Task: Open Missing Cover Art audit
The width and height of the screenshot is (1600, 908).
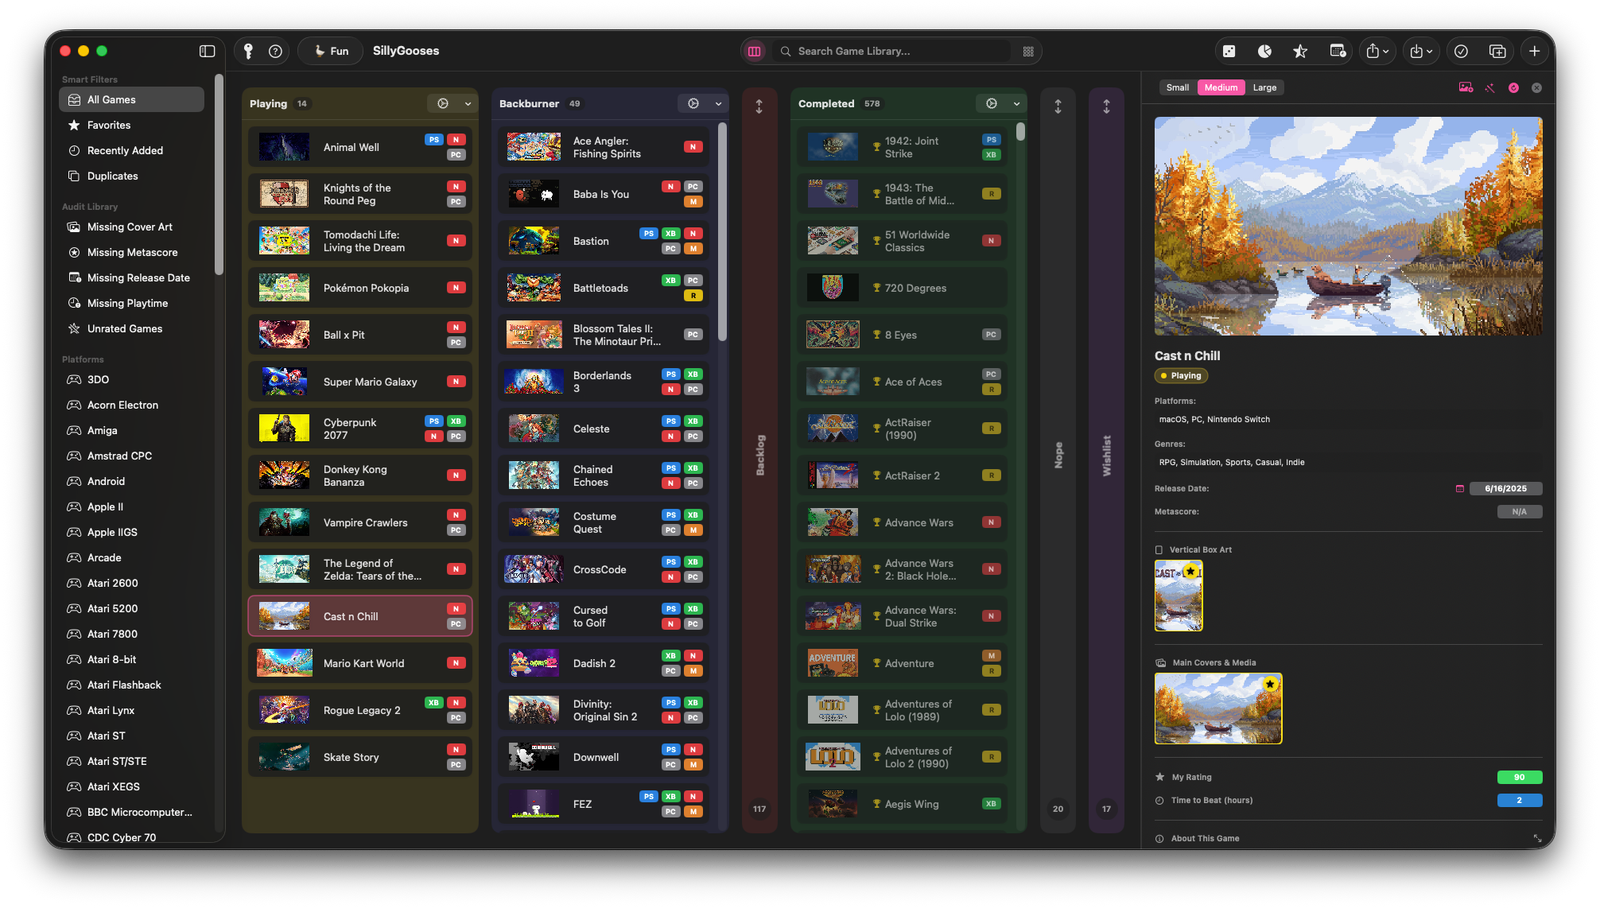Action: [x=131, y=227]
